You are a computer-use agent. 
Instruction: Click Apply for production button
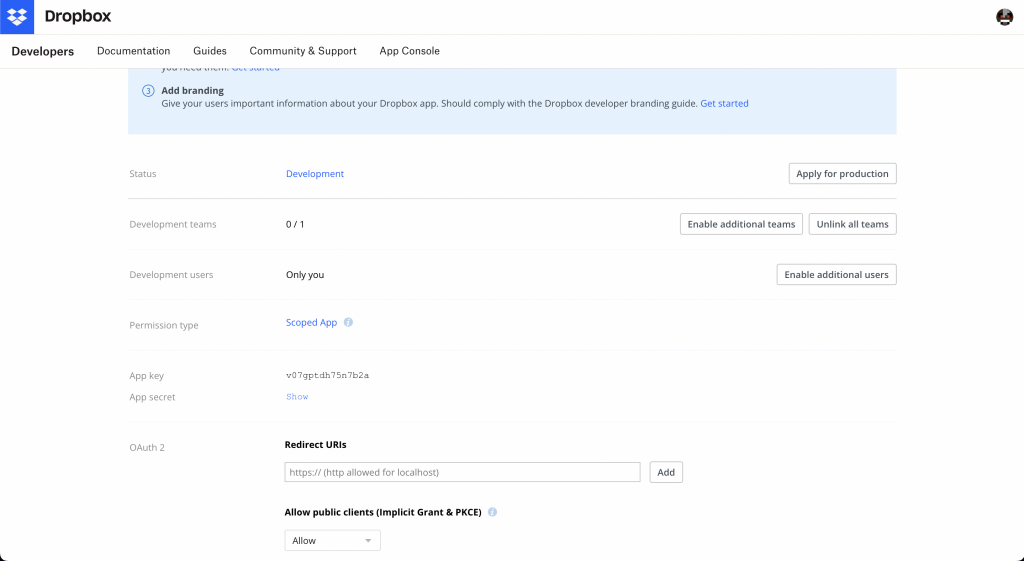point(842,174)
